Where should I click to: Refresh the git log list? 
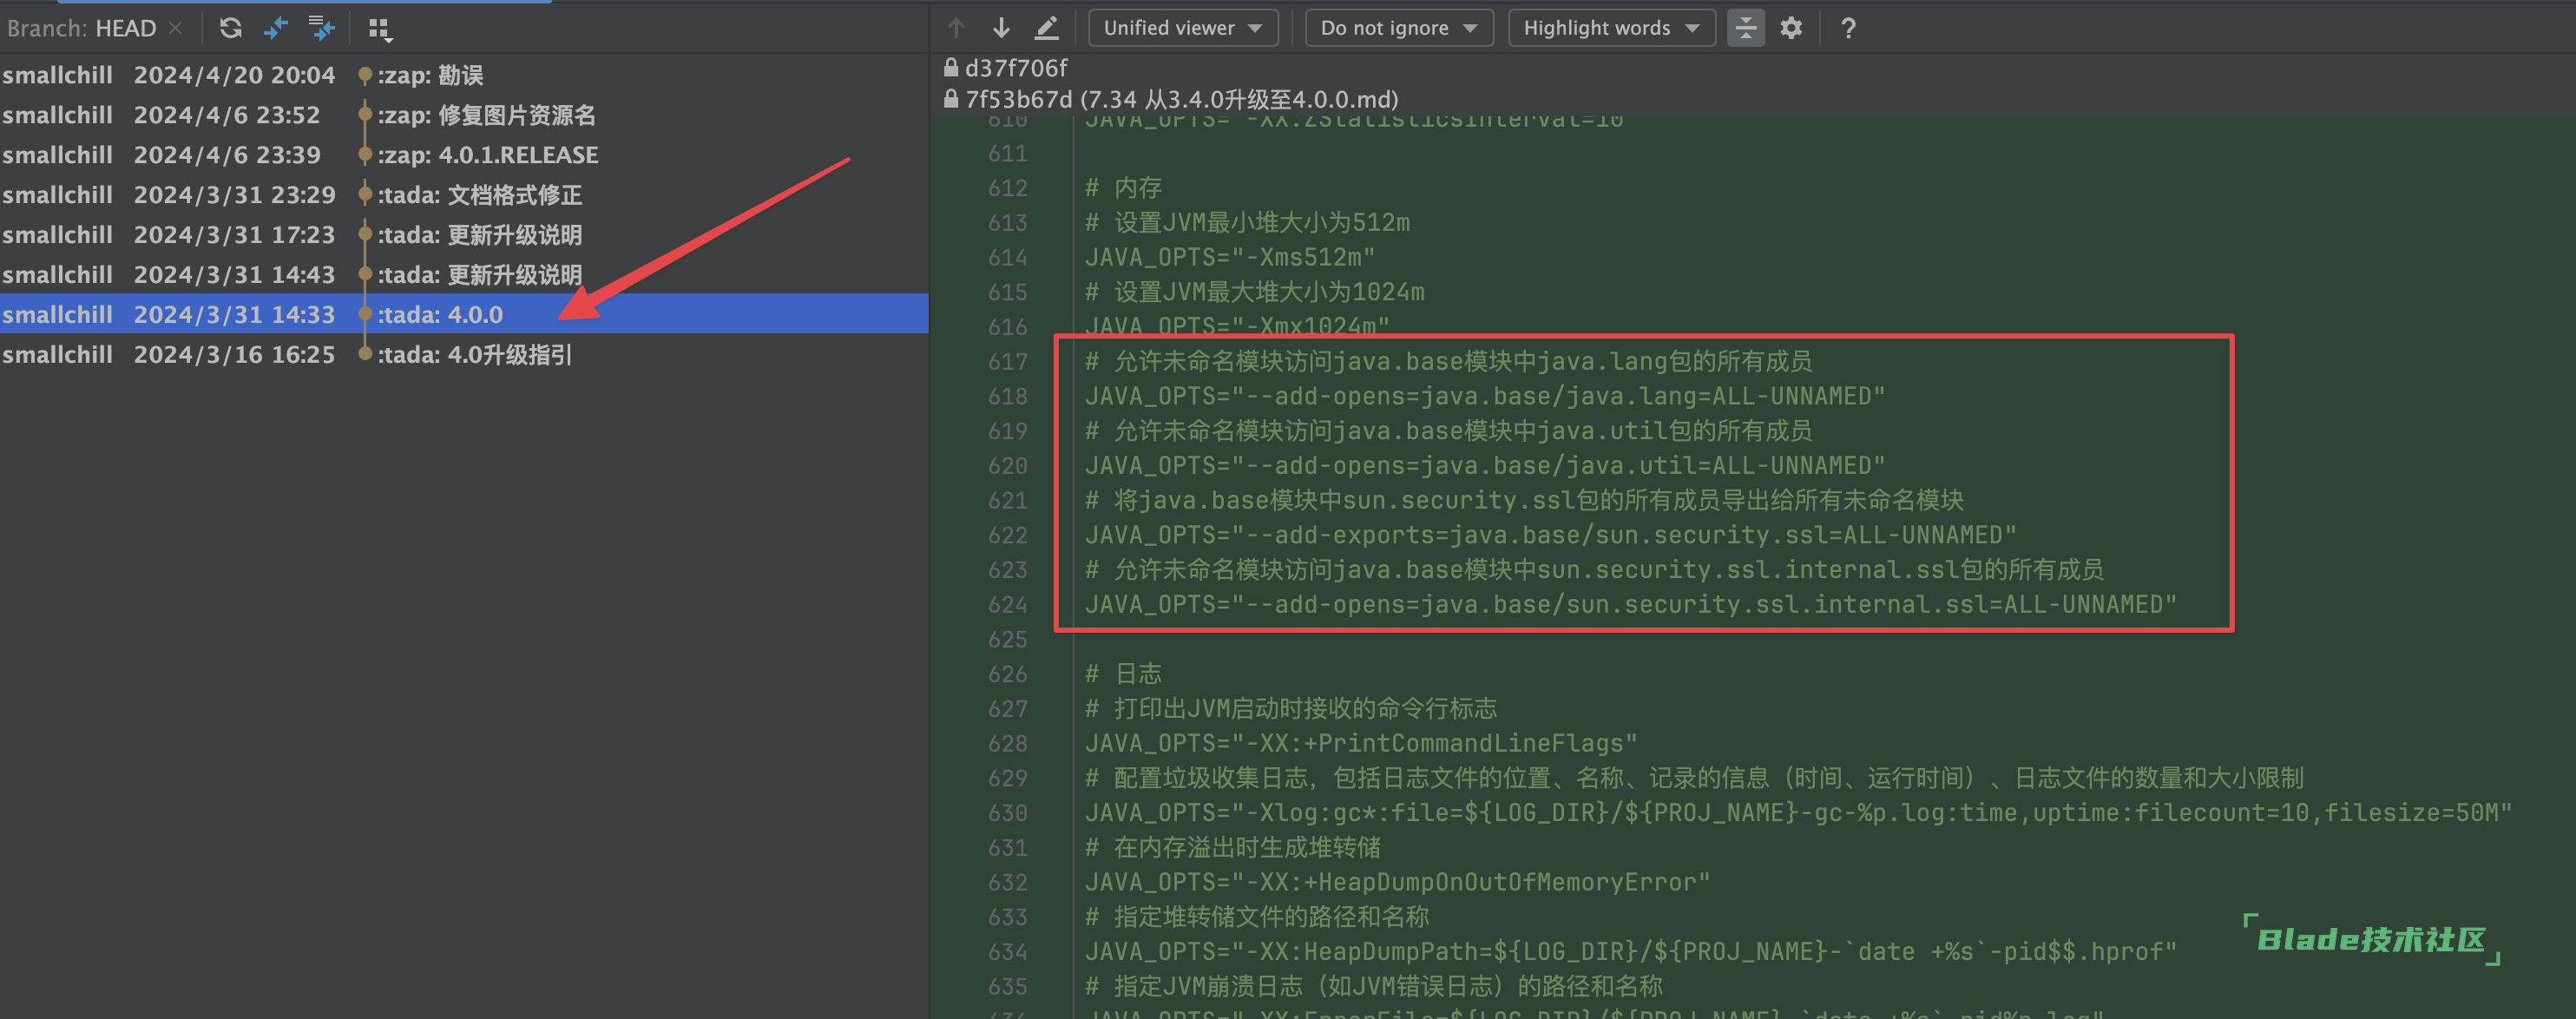pos(230,28)
